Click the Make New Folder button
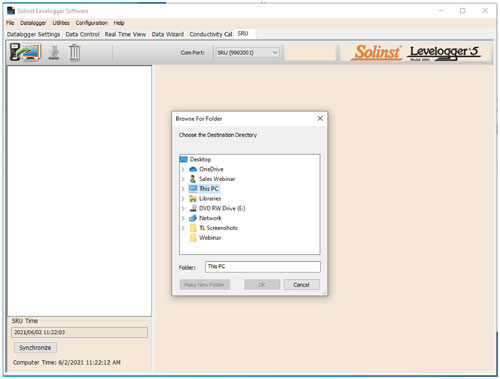The width and height of the screenshot is (500, 379). coord(204,285)
